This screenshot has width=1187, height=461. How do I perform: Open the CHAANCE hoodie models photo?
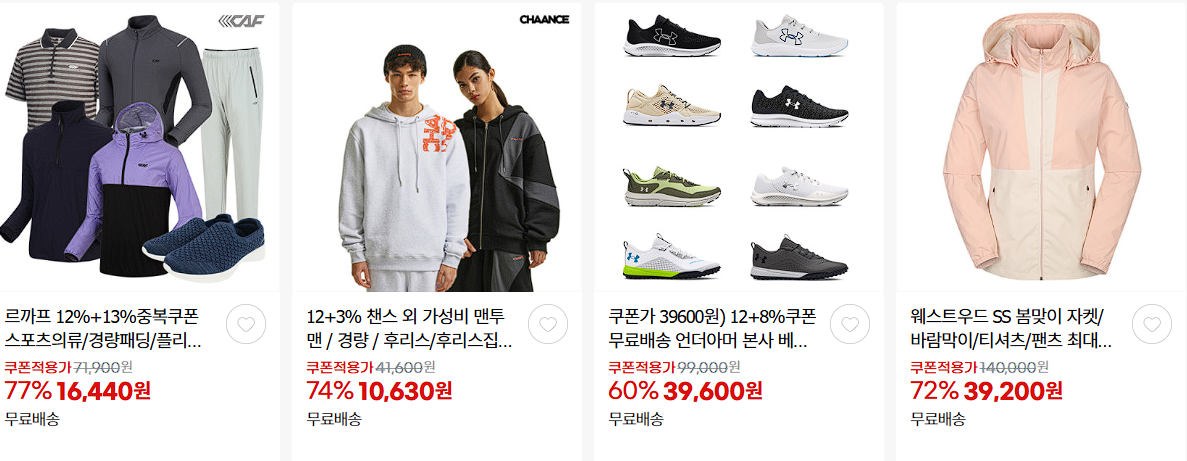coord(437,148)
